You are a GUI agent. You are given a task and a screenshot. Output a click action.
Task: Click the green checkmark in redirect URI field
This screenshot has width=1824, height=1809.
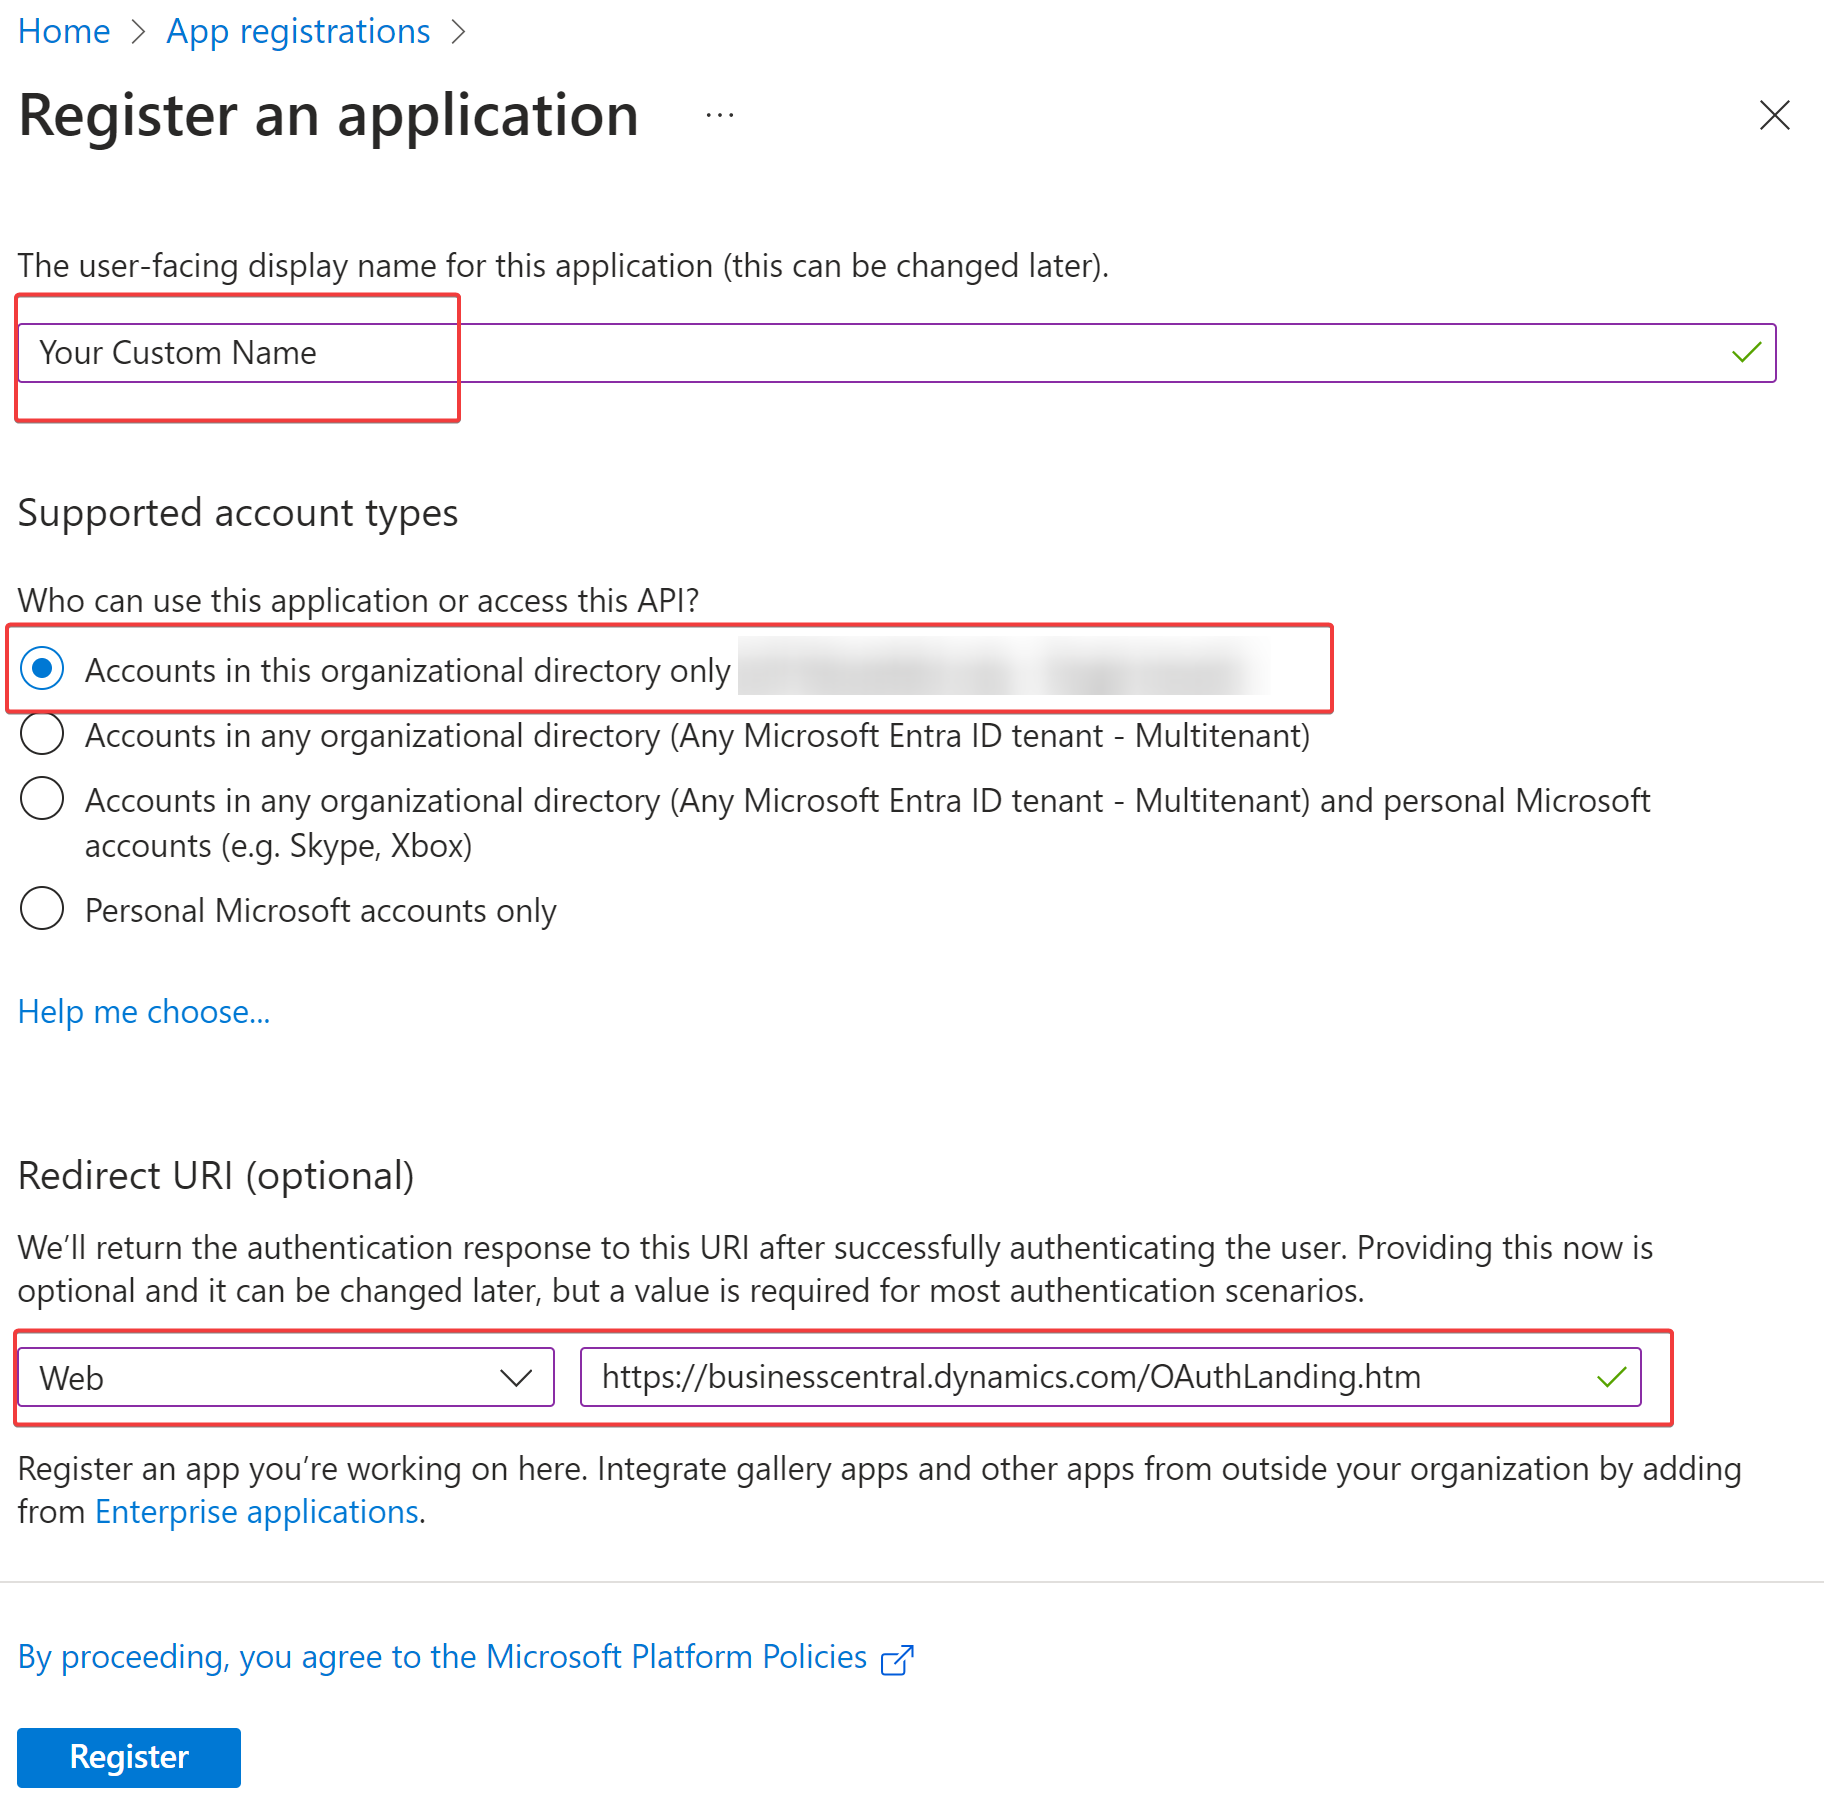tap(1611, 1378)
